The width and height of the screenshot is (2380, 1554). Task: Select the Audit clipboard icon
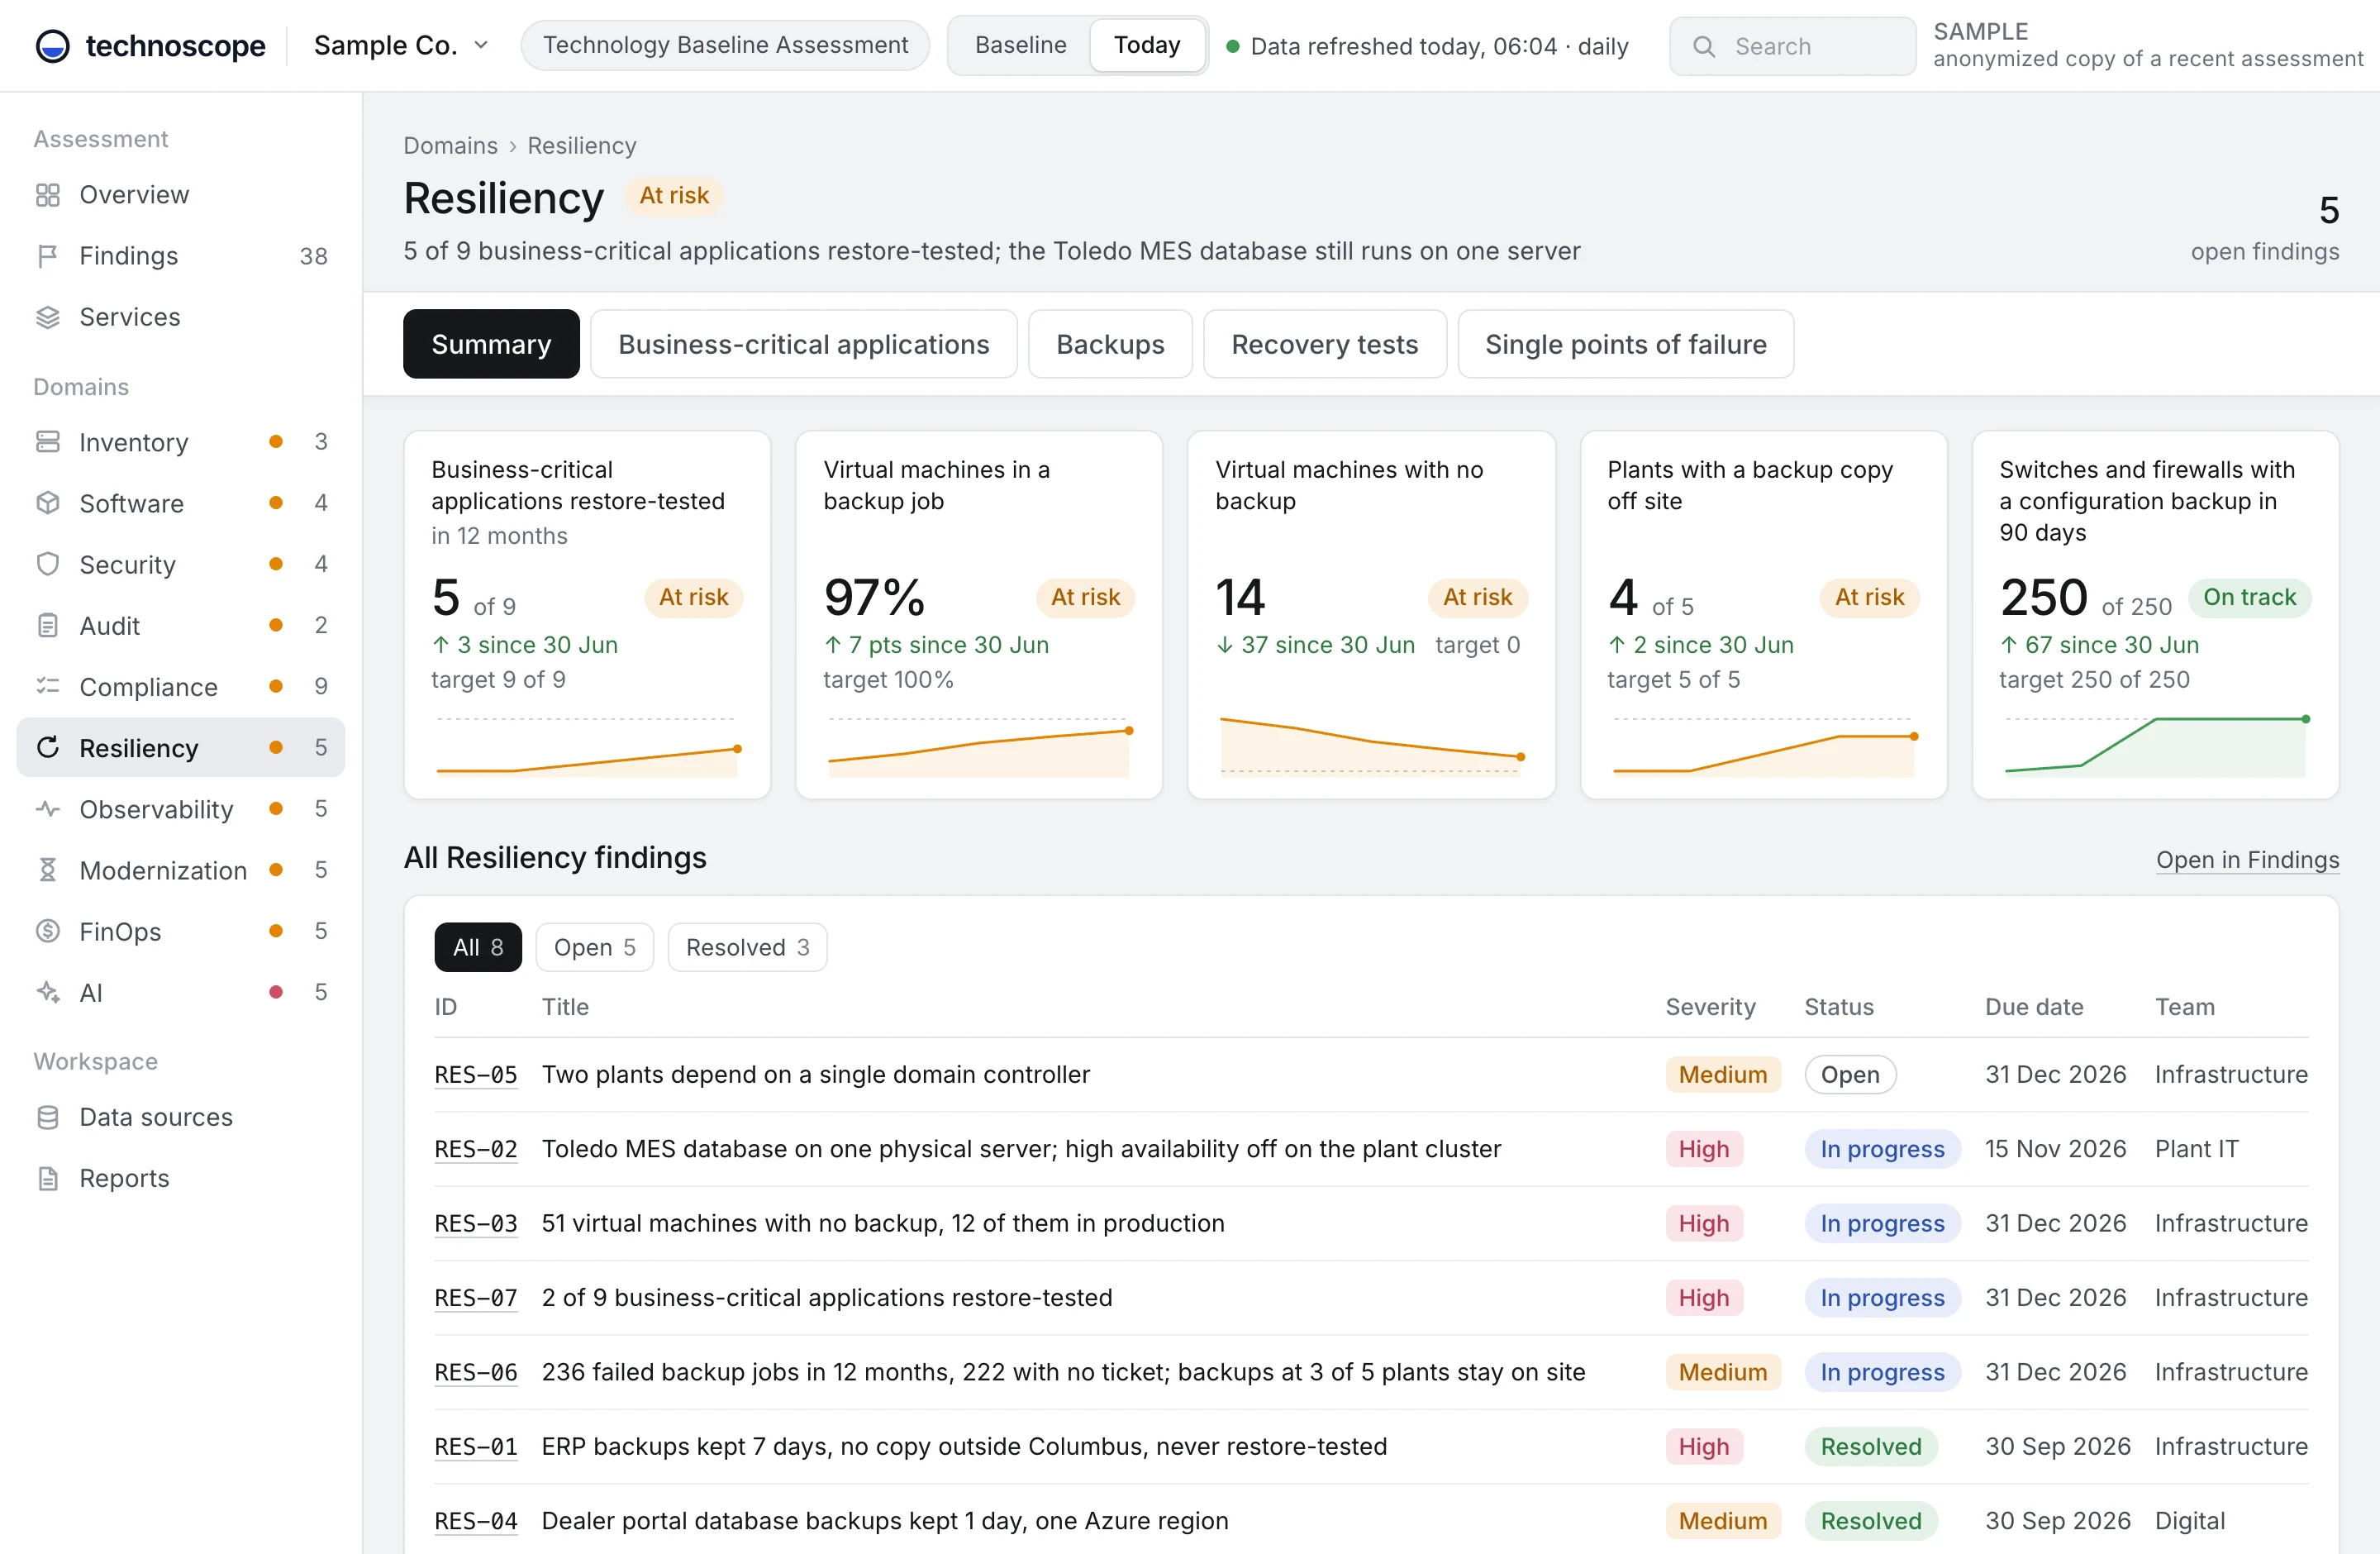click(x=48, y=626)
